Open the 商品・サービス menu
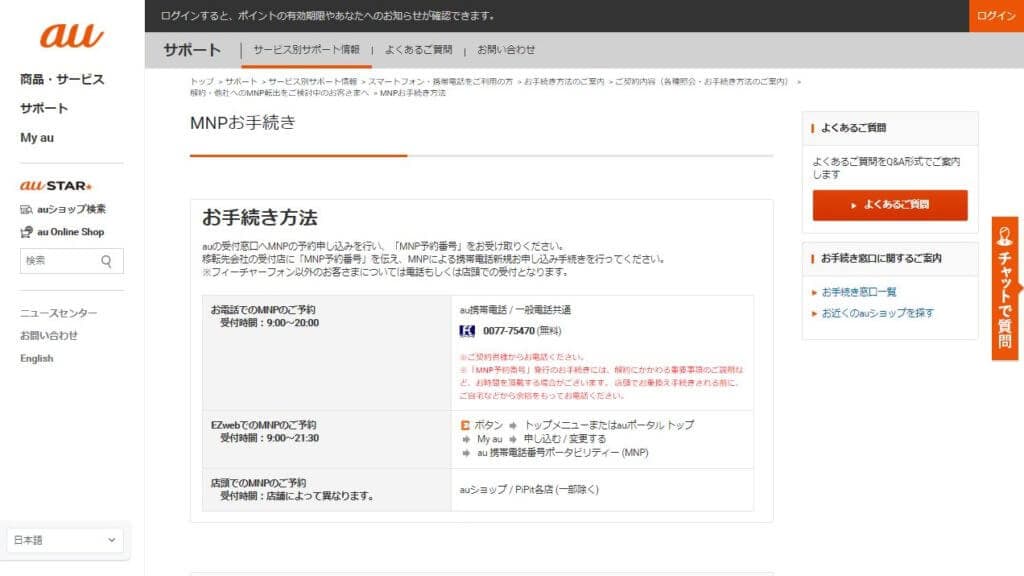Image resolution: width=1024 pixels, height=576 pixels. pos(62,80)
